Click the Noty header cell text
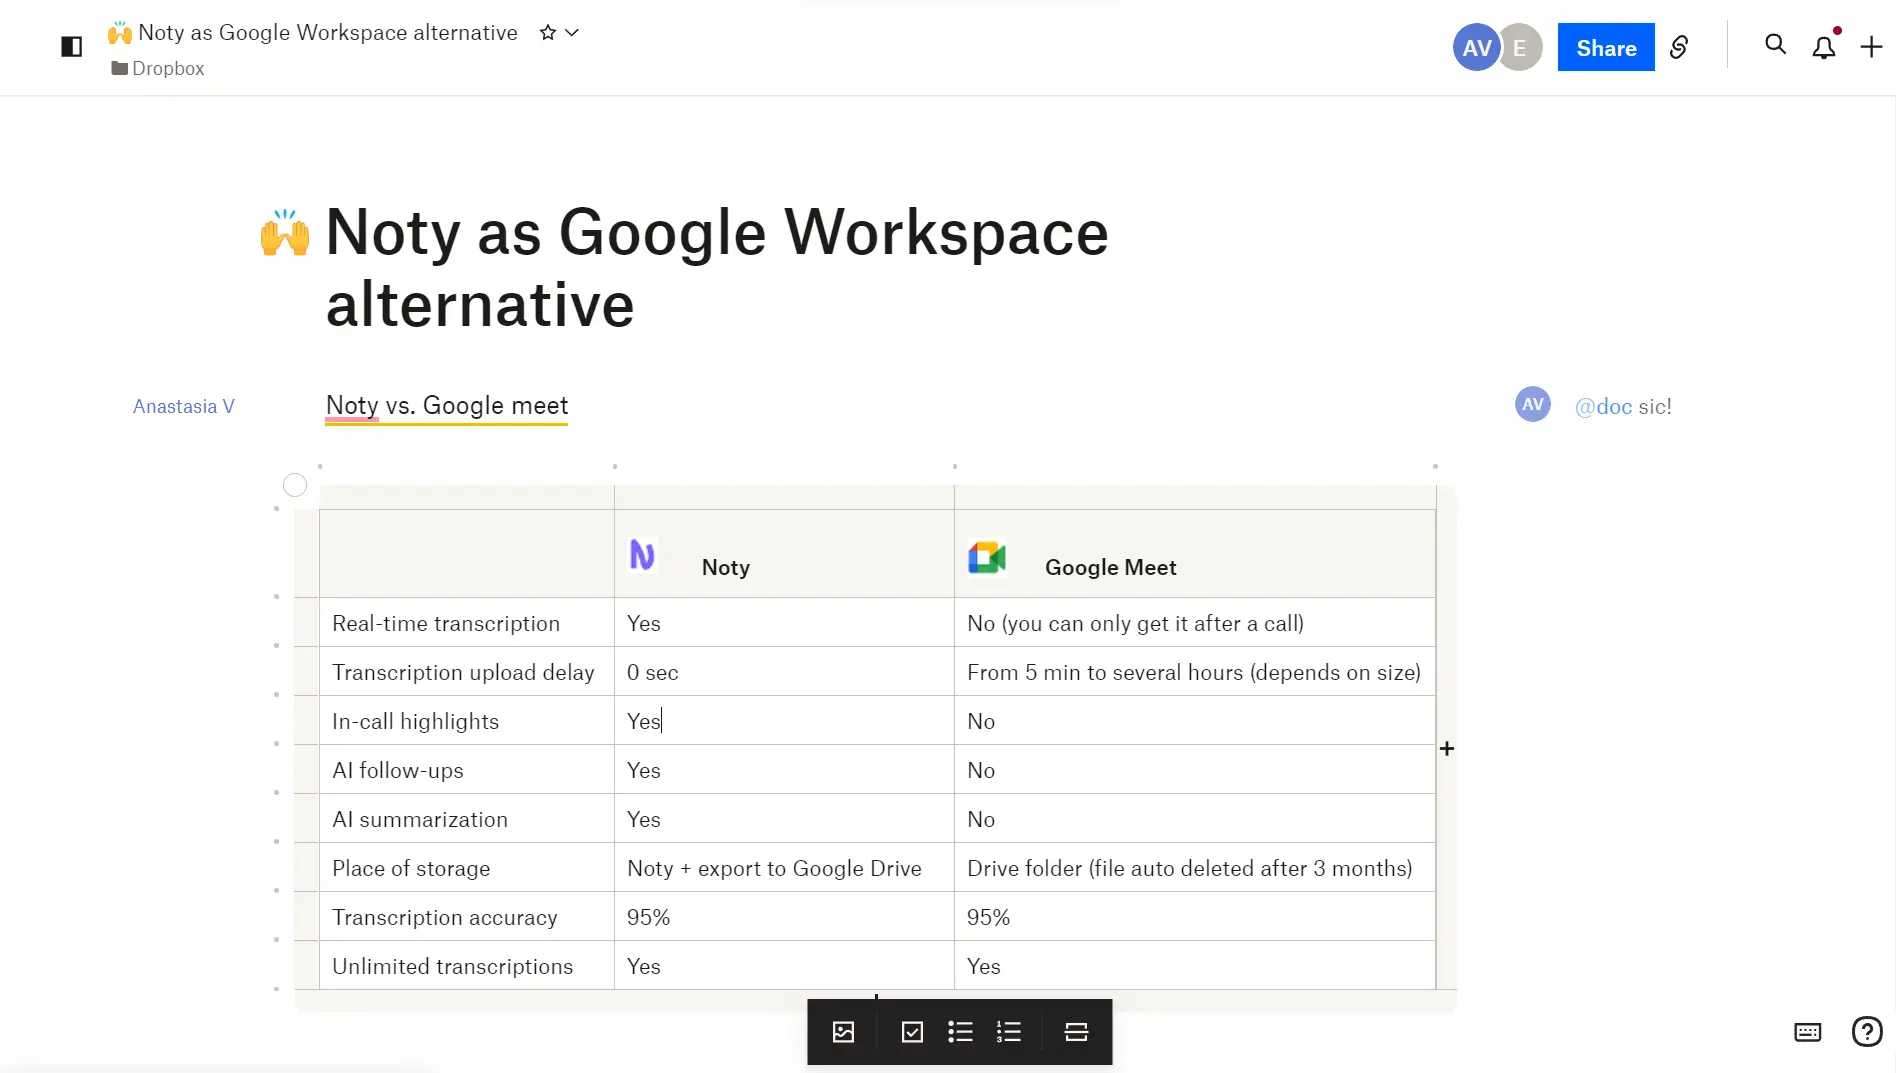Viewport: 1896px width, 1073px height. [726, 567]
